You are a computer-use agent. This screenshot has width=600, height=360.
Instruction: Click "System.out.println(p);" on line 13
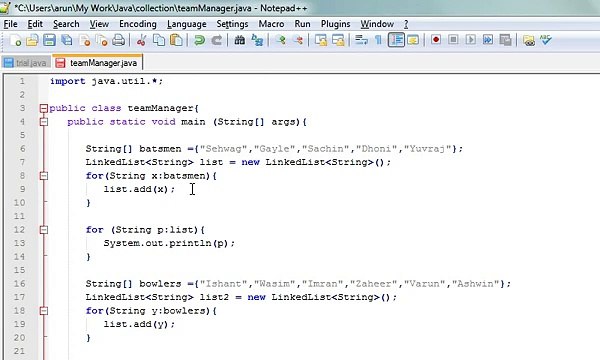click(169, 243)
